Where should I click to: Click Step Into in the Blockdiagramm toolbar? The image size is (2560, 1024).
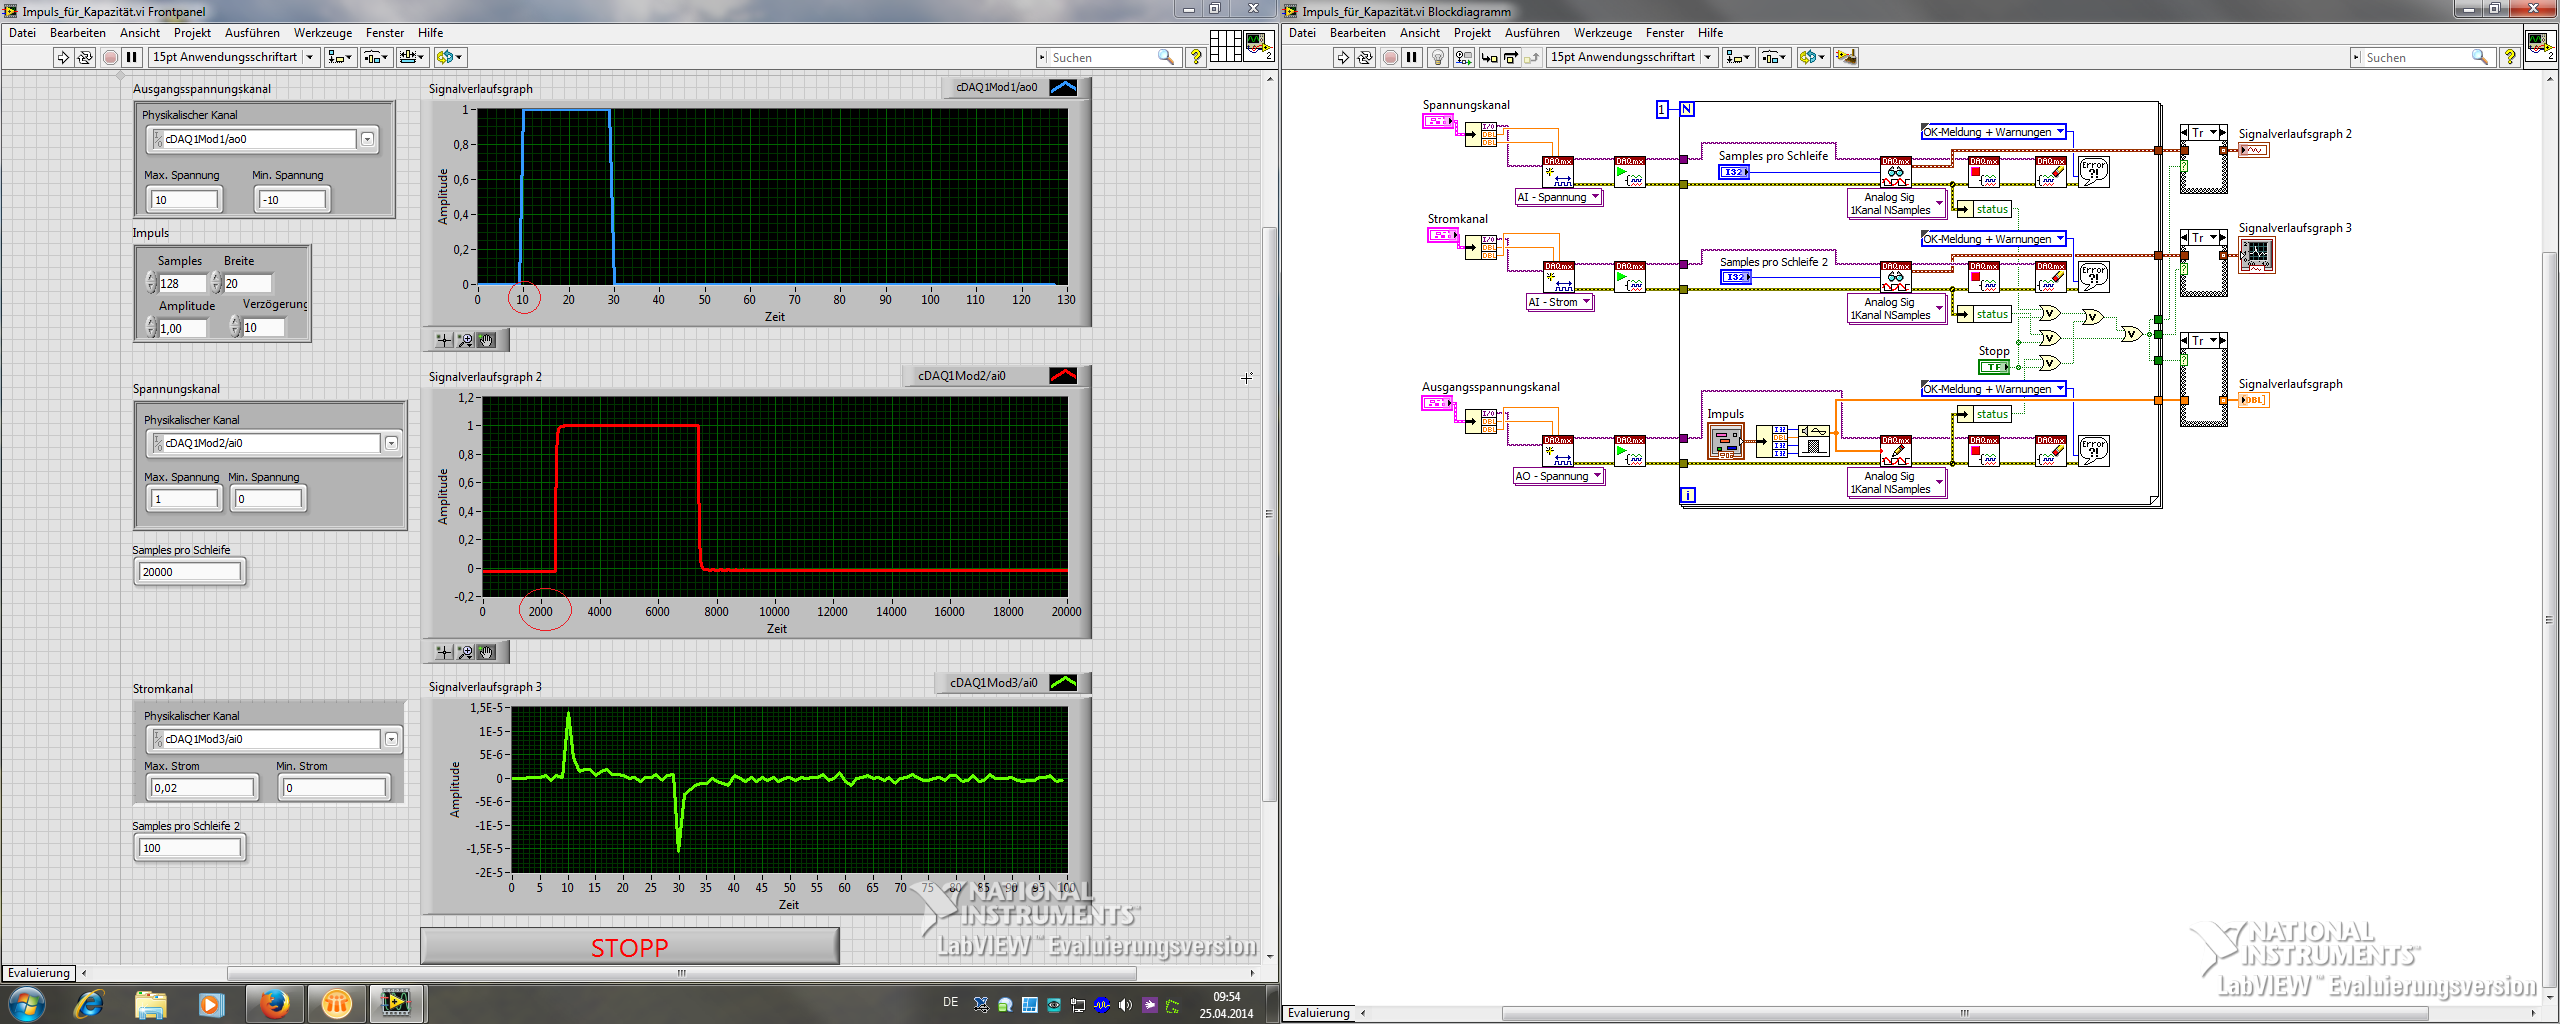click(1489, 58)
